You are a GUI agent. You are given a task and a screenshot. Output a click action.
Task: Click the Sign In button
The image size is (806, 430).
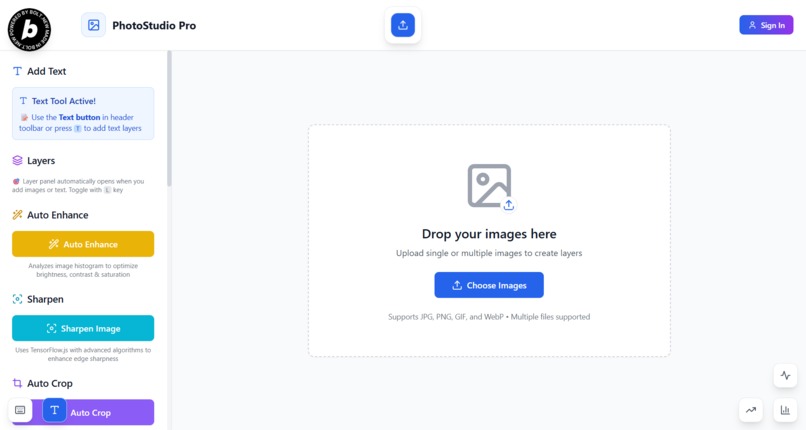[x=766, y=25]
